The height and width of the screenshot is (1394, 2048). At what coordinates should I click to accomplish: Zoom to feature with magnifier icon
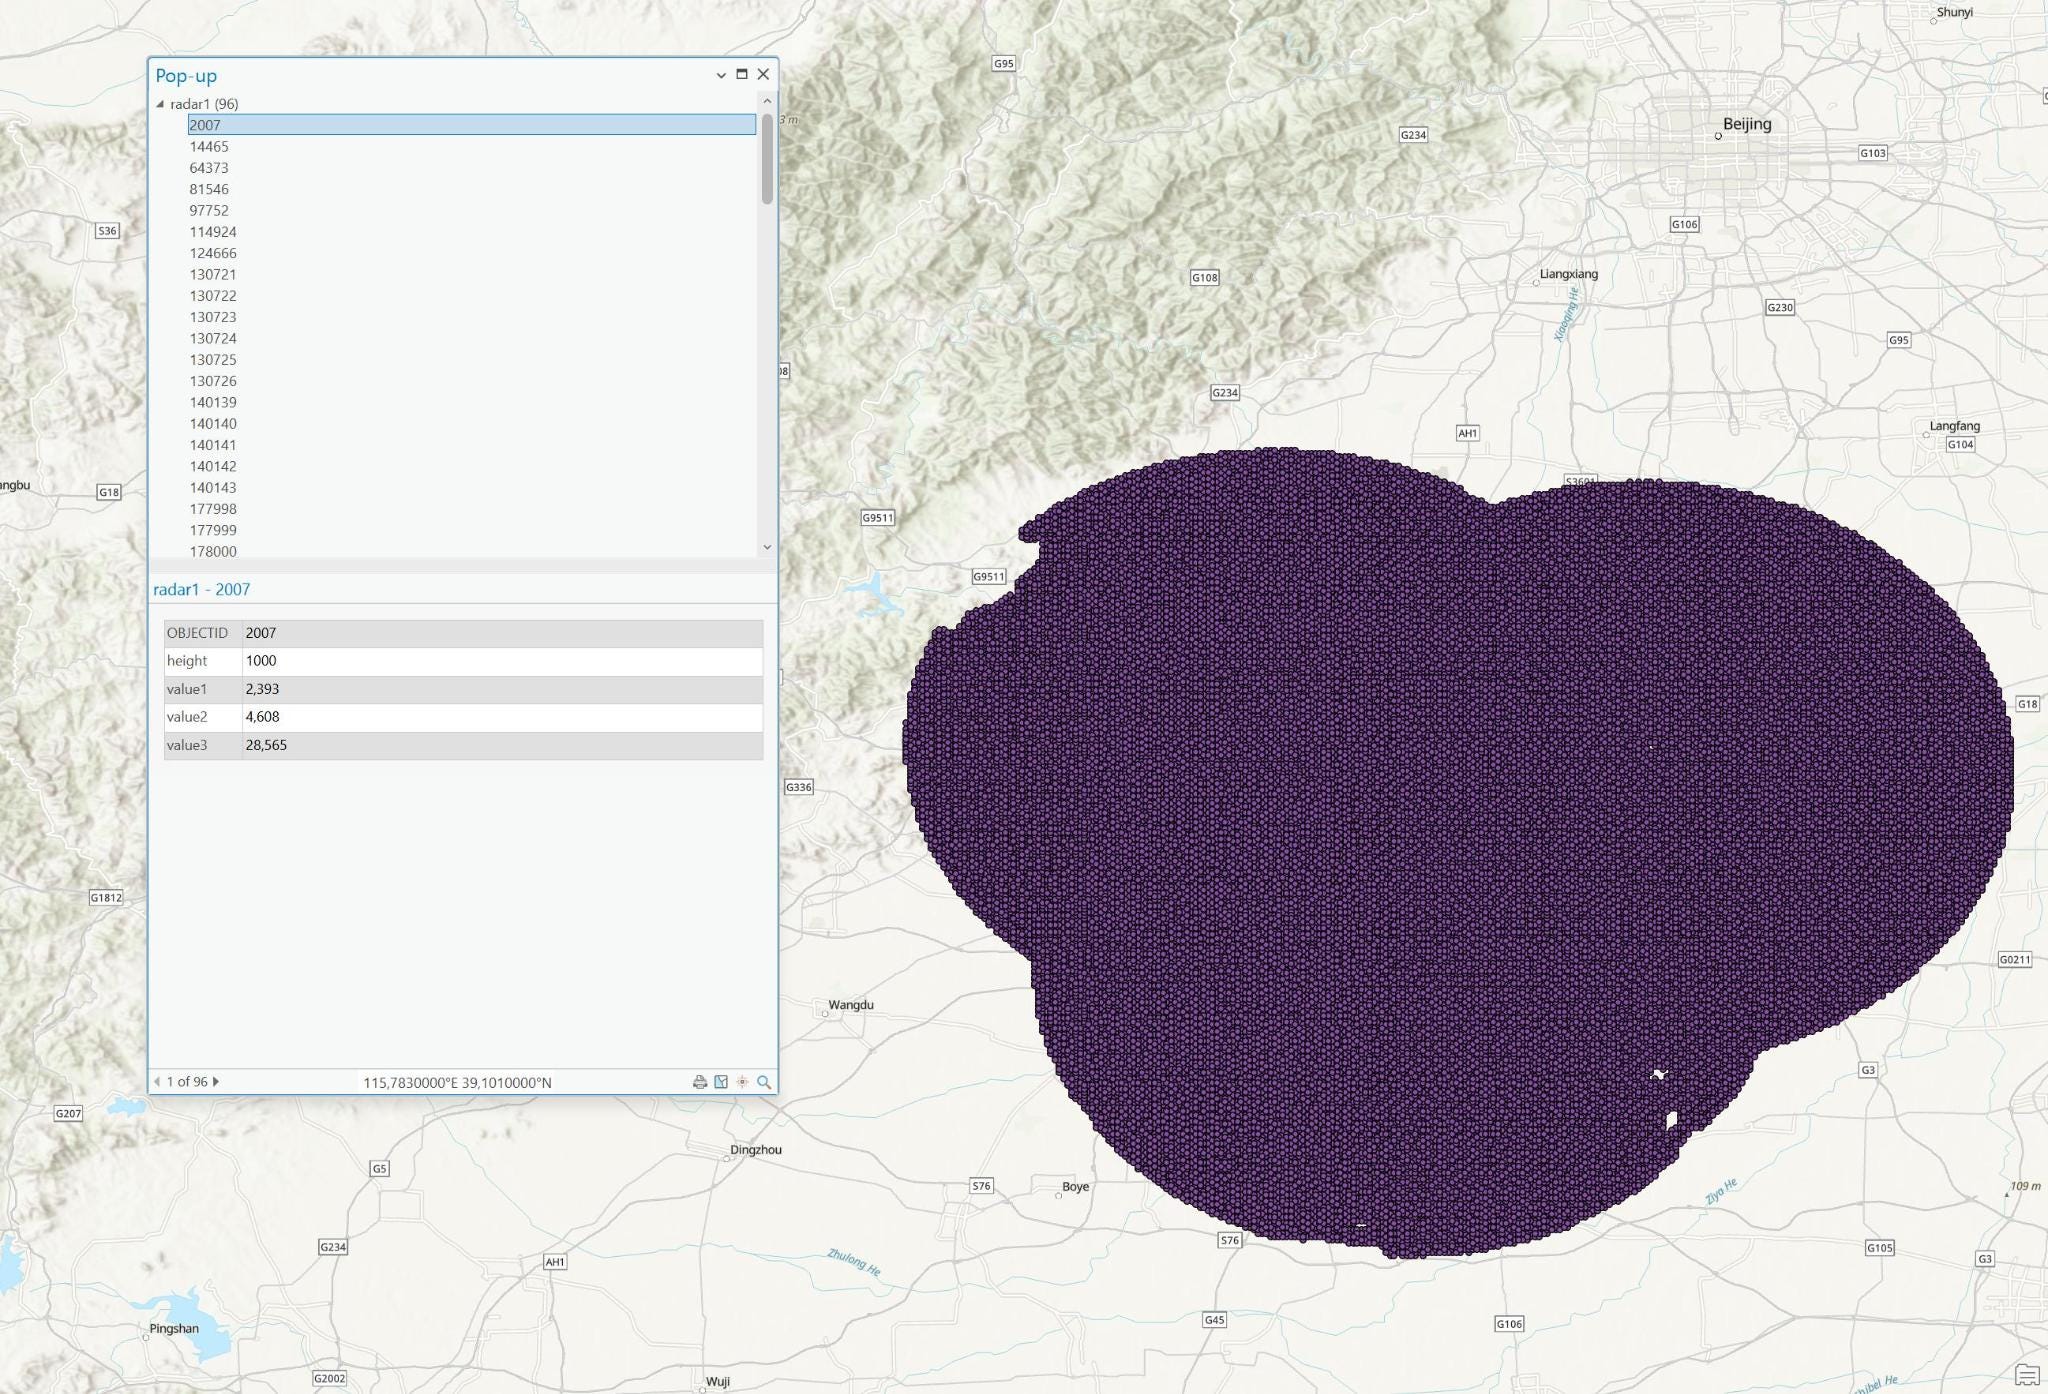764,1082
